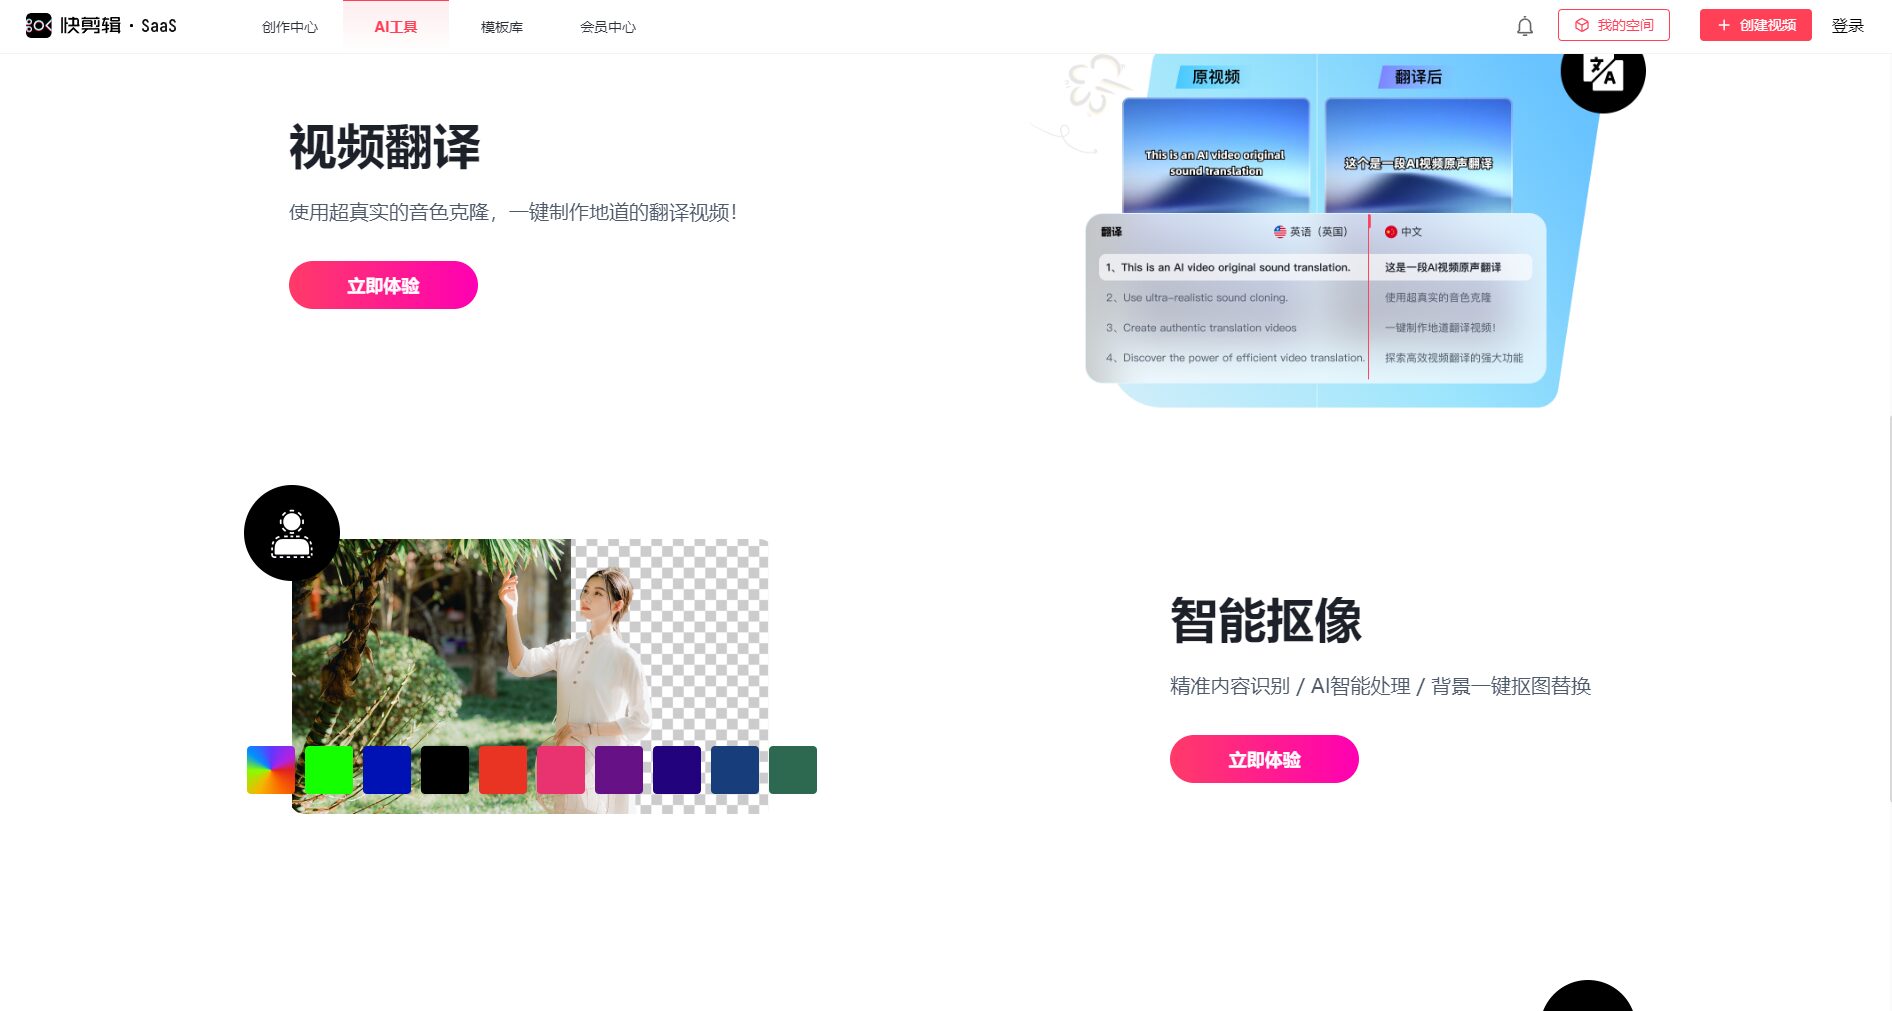This screenshot has height=1011, width=1892.
Task: Pick the red color swatch
Action: 503,770
